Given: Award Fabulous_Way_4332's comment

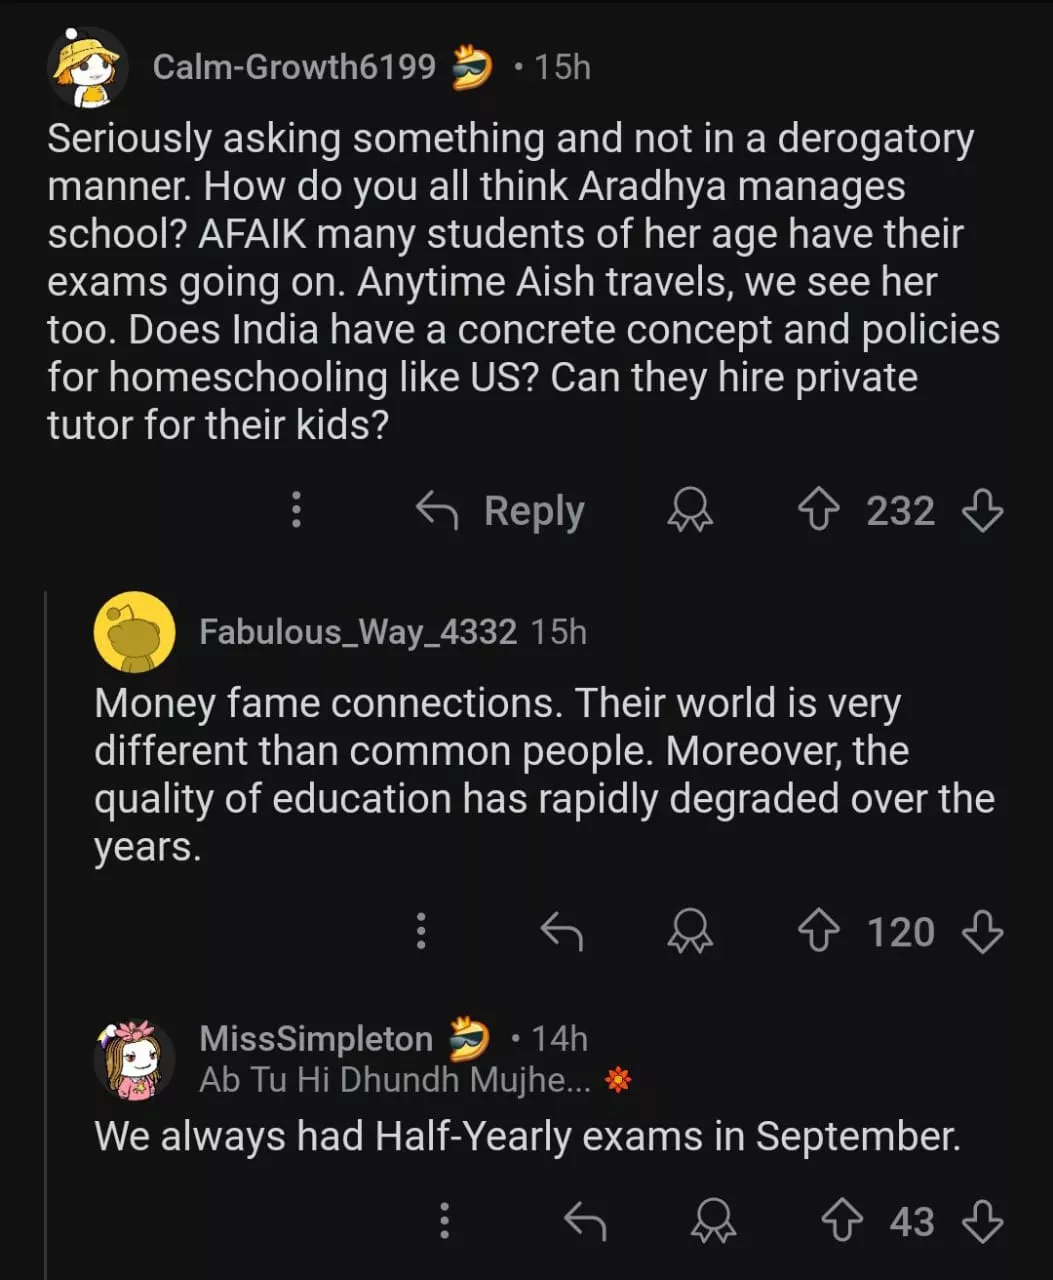Looking at the screenshot, I should click(690, 933).
